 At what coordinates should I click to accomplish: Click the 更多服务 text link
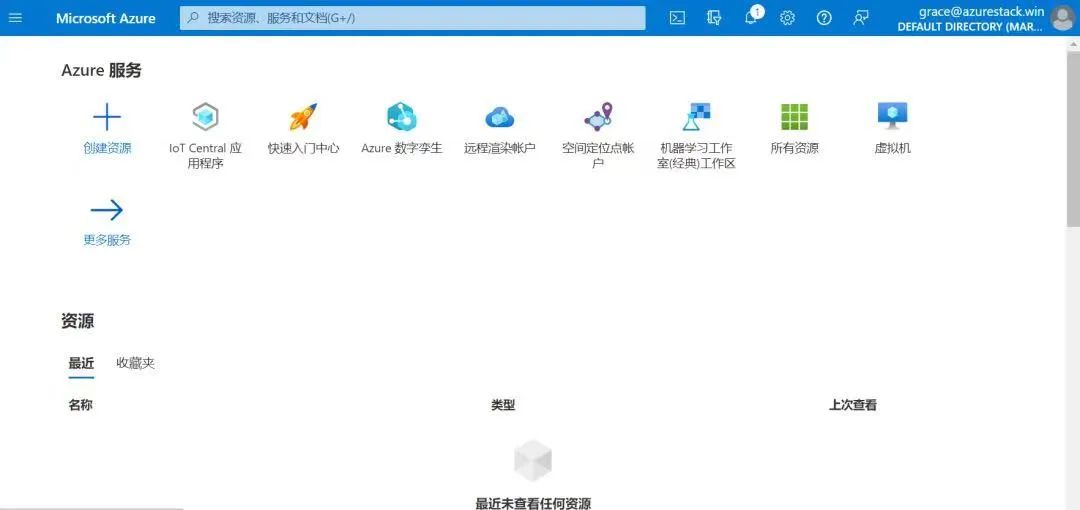pyautogui.click(x=107, y=240)
